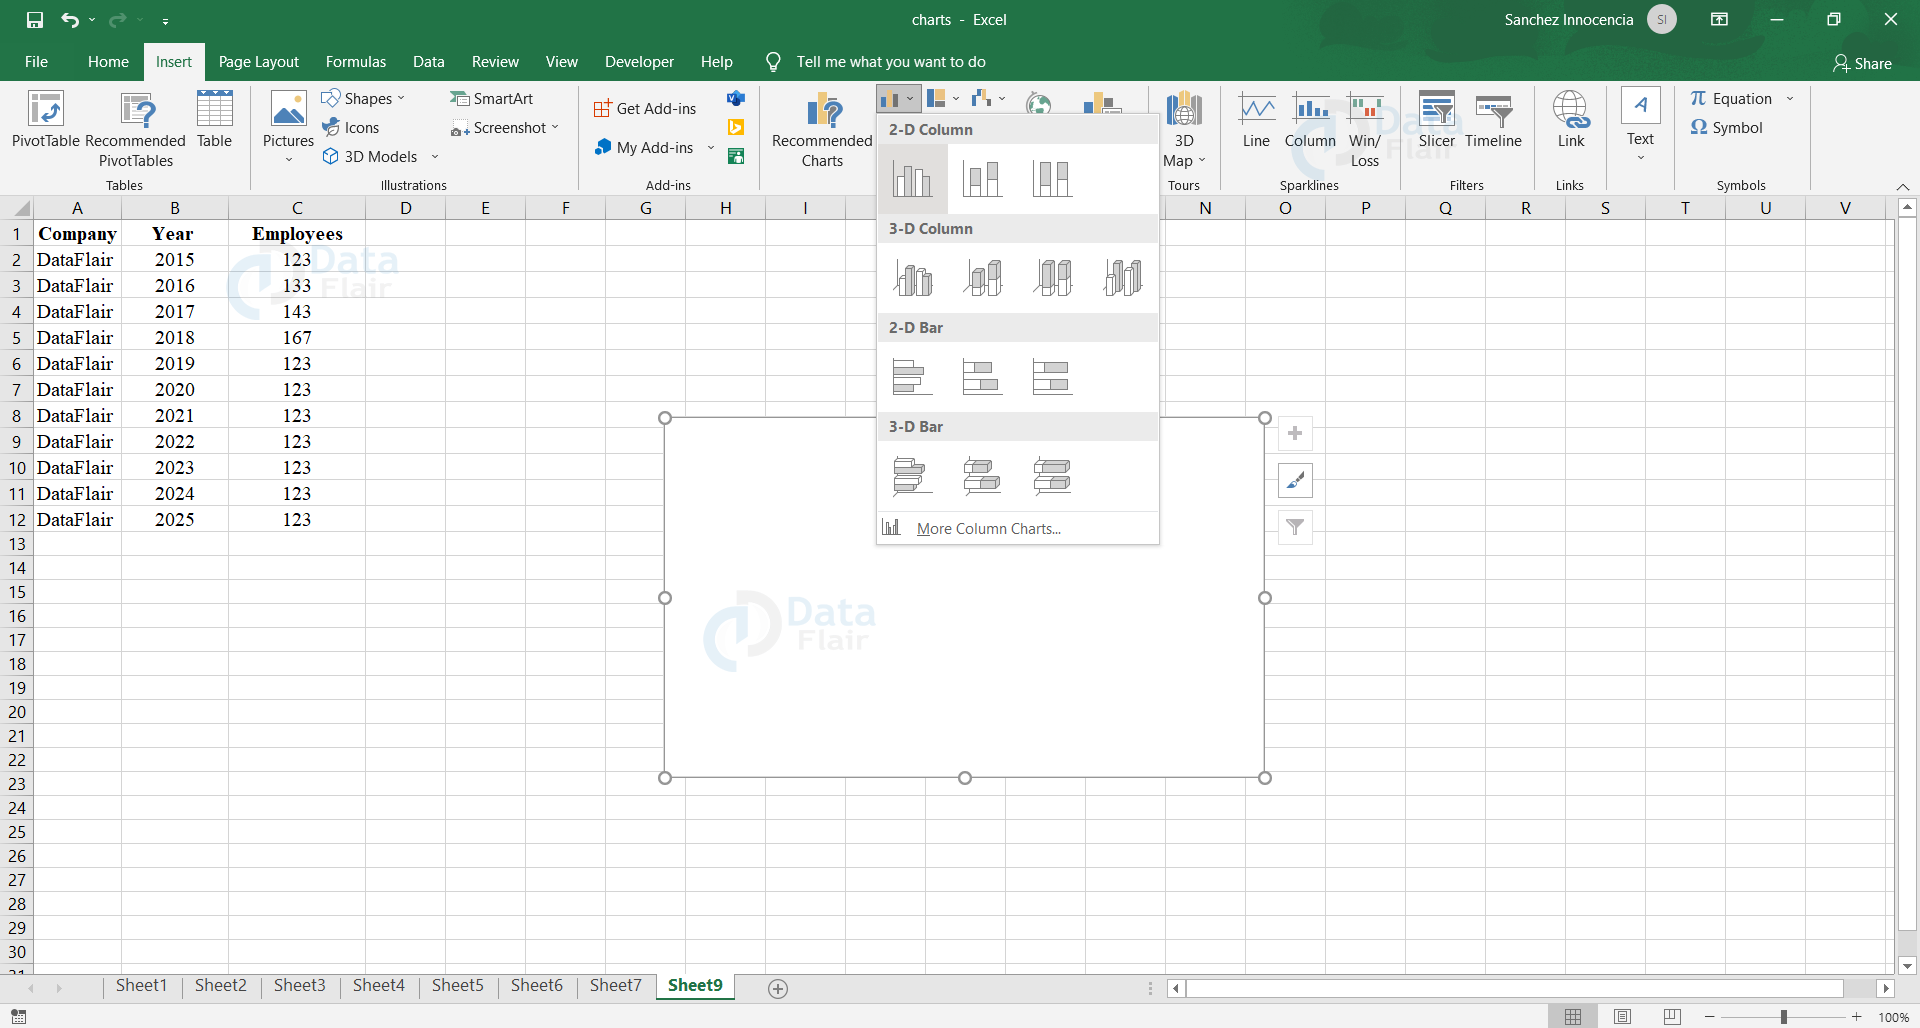Open My Add-ins dropdown arrow
Viewport: 1920px width, 1028px height.
(x=711, y=147)
